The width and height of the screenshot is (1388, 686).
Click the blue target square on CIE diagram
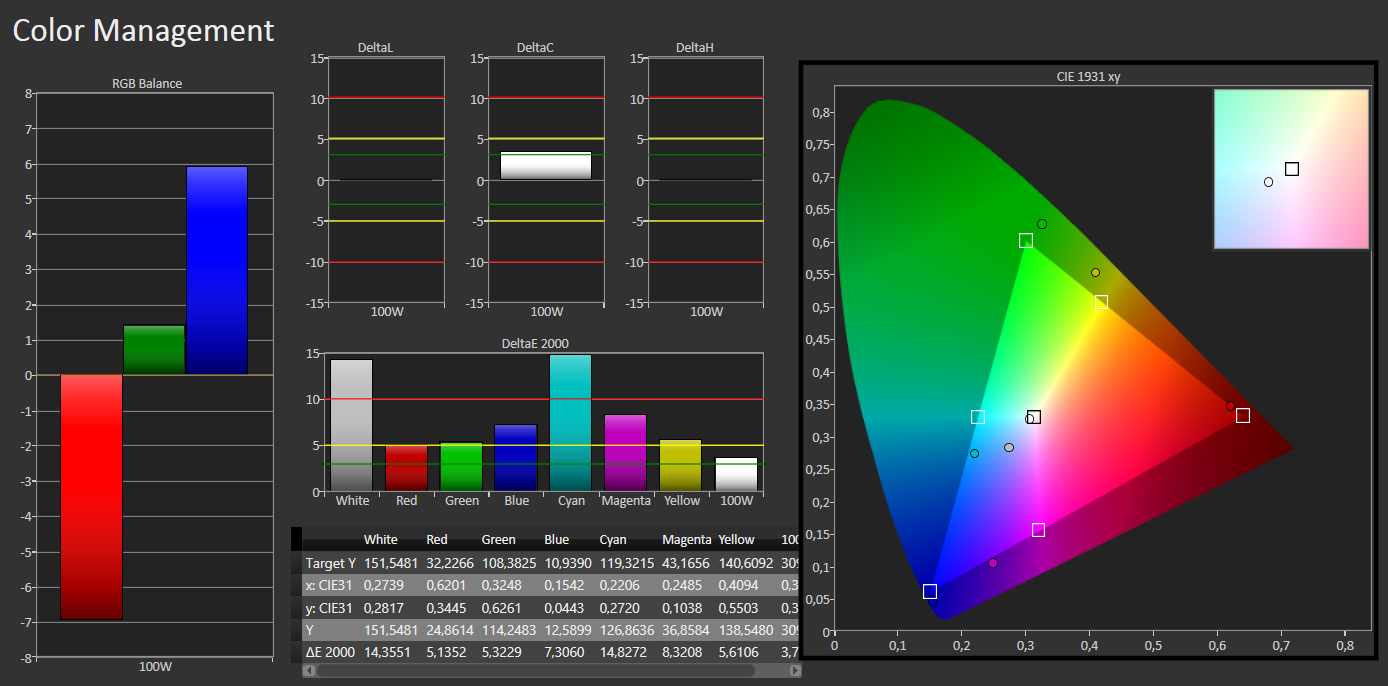coord(930,592)
